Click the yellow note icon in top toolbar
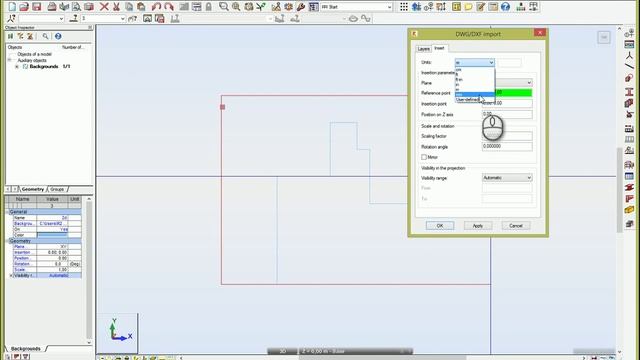This screenshot has width=640, height=360. coord(468,7)
